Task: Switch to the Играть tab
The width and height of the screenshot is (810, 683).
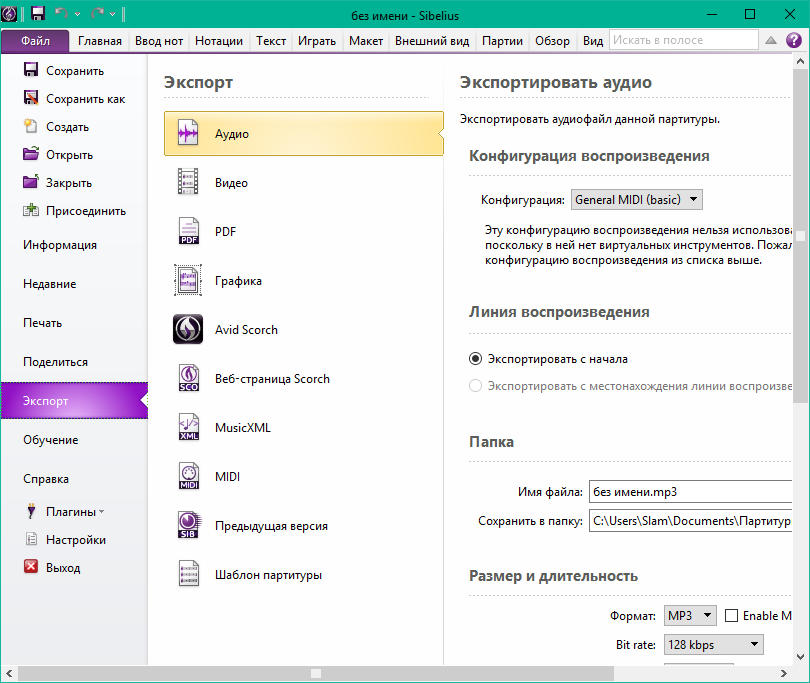Action: click(x=317, y=41)
